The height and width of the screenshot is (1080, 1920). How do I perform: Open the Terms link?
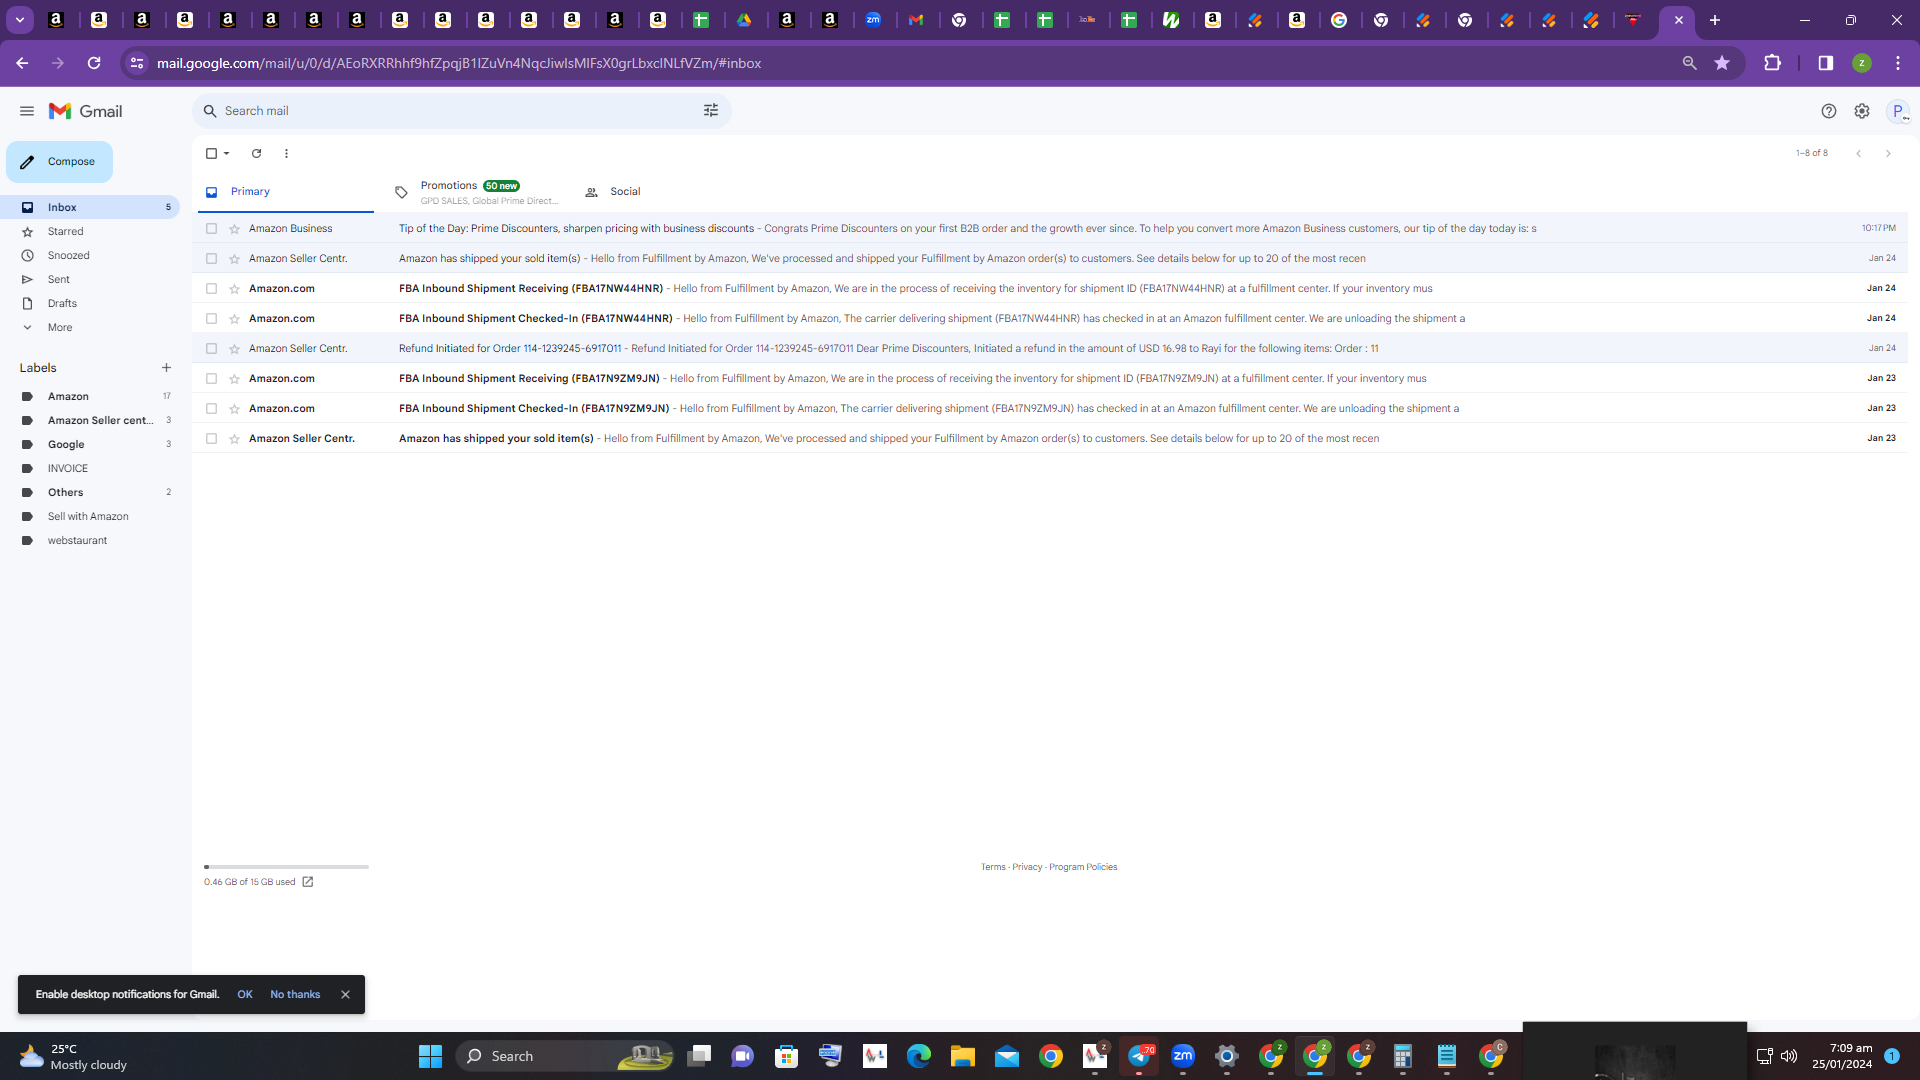pos(993,867)
